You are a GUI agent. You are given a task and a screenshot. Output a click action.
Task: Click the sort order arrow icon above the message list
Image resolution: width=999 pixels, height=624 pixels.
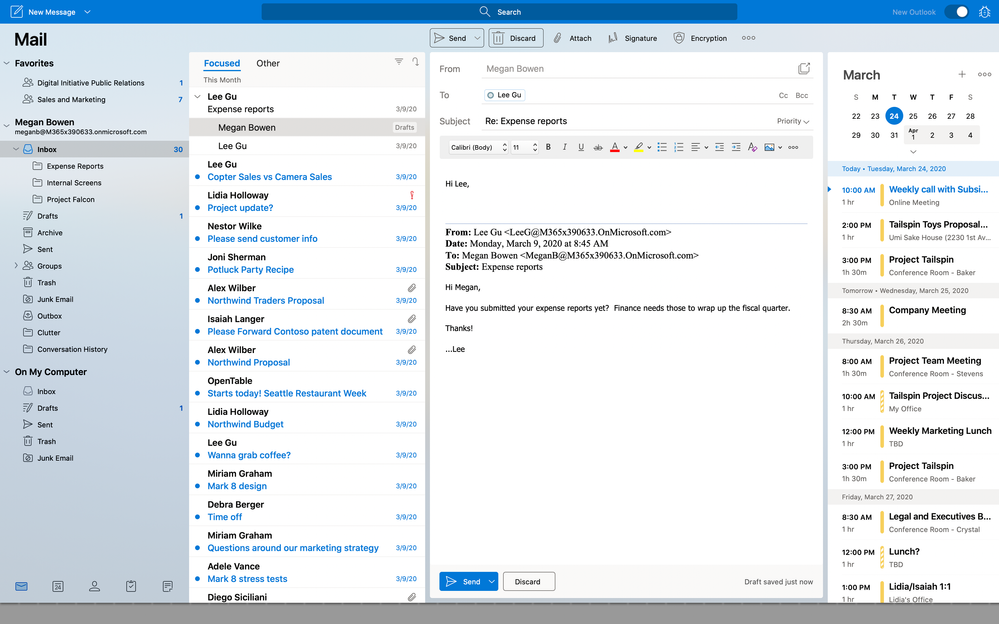[415, 62]
